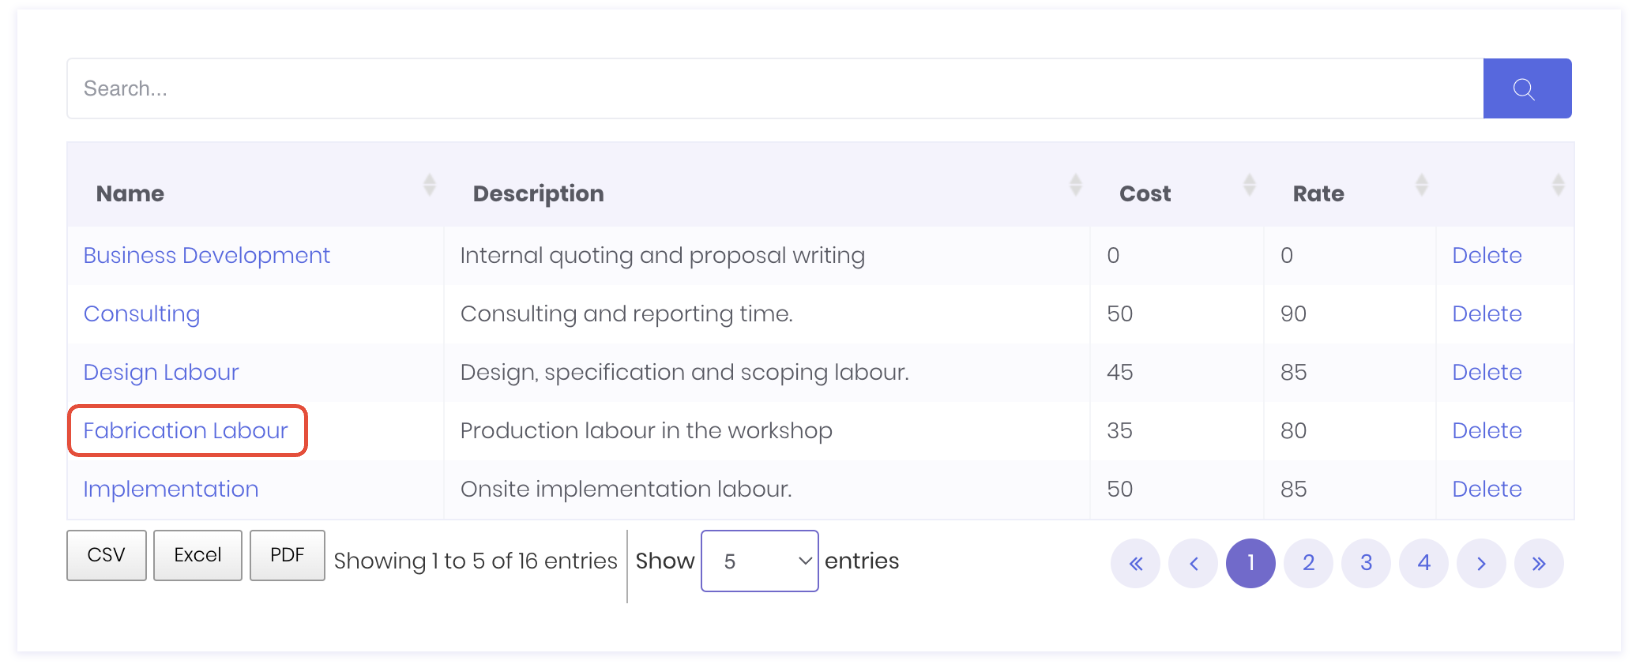Sort by Rate column arrows

click(1421, 185)
